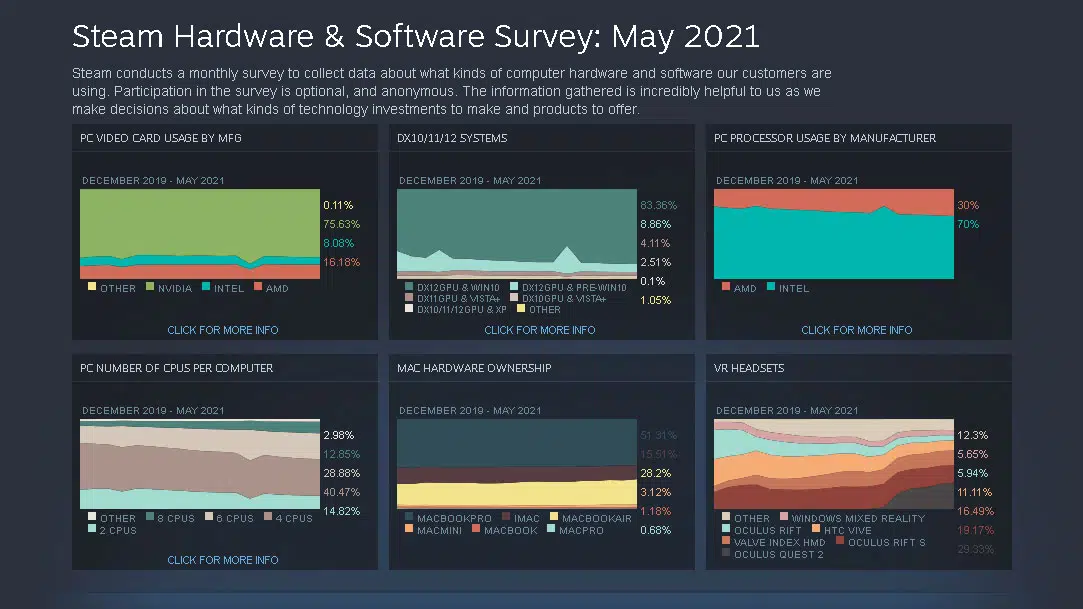Click the VR headsets area chart
This screenshot has width=1083, height=609.
click(x=834, y=464)
